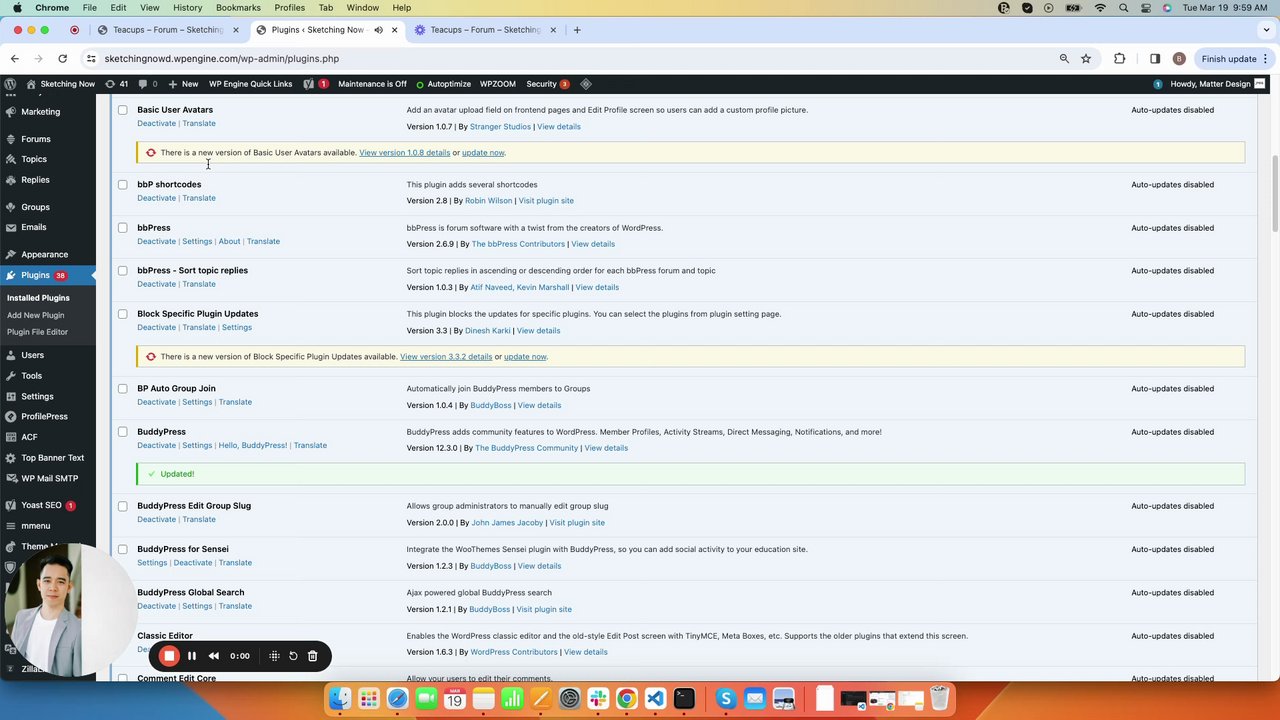This screenshot has height=720, width=1280.
Task: View version 3.3.2 details link
Action: point(446,357)
